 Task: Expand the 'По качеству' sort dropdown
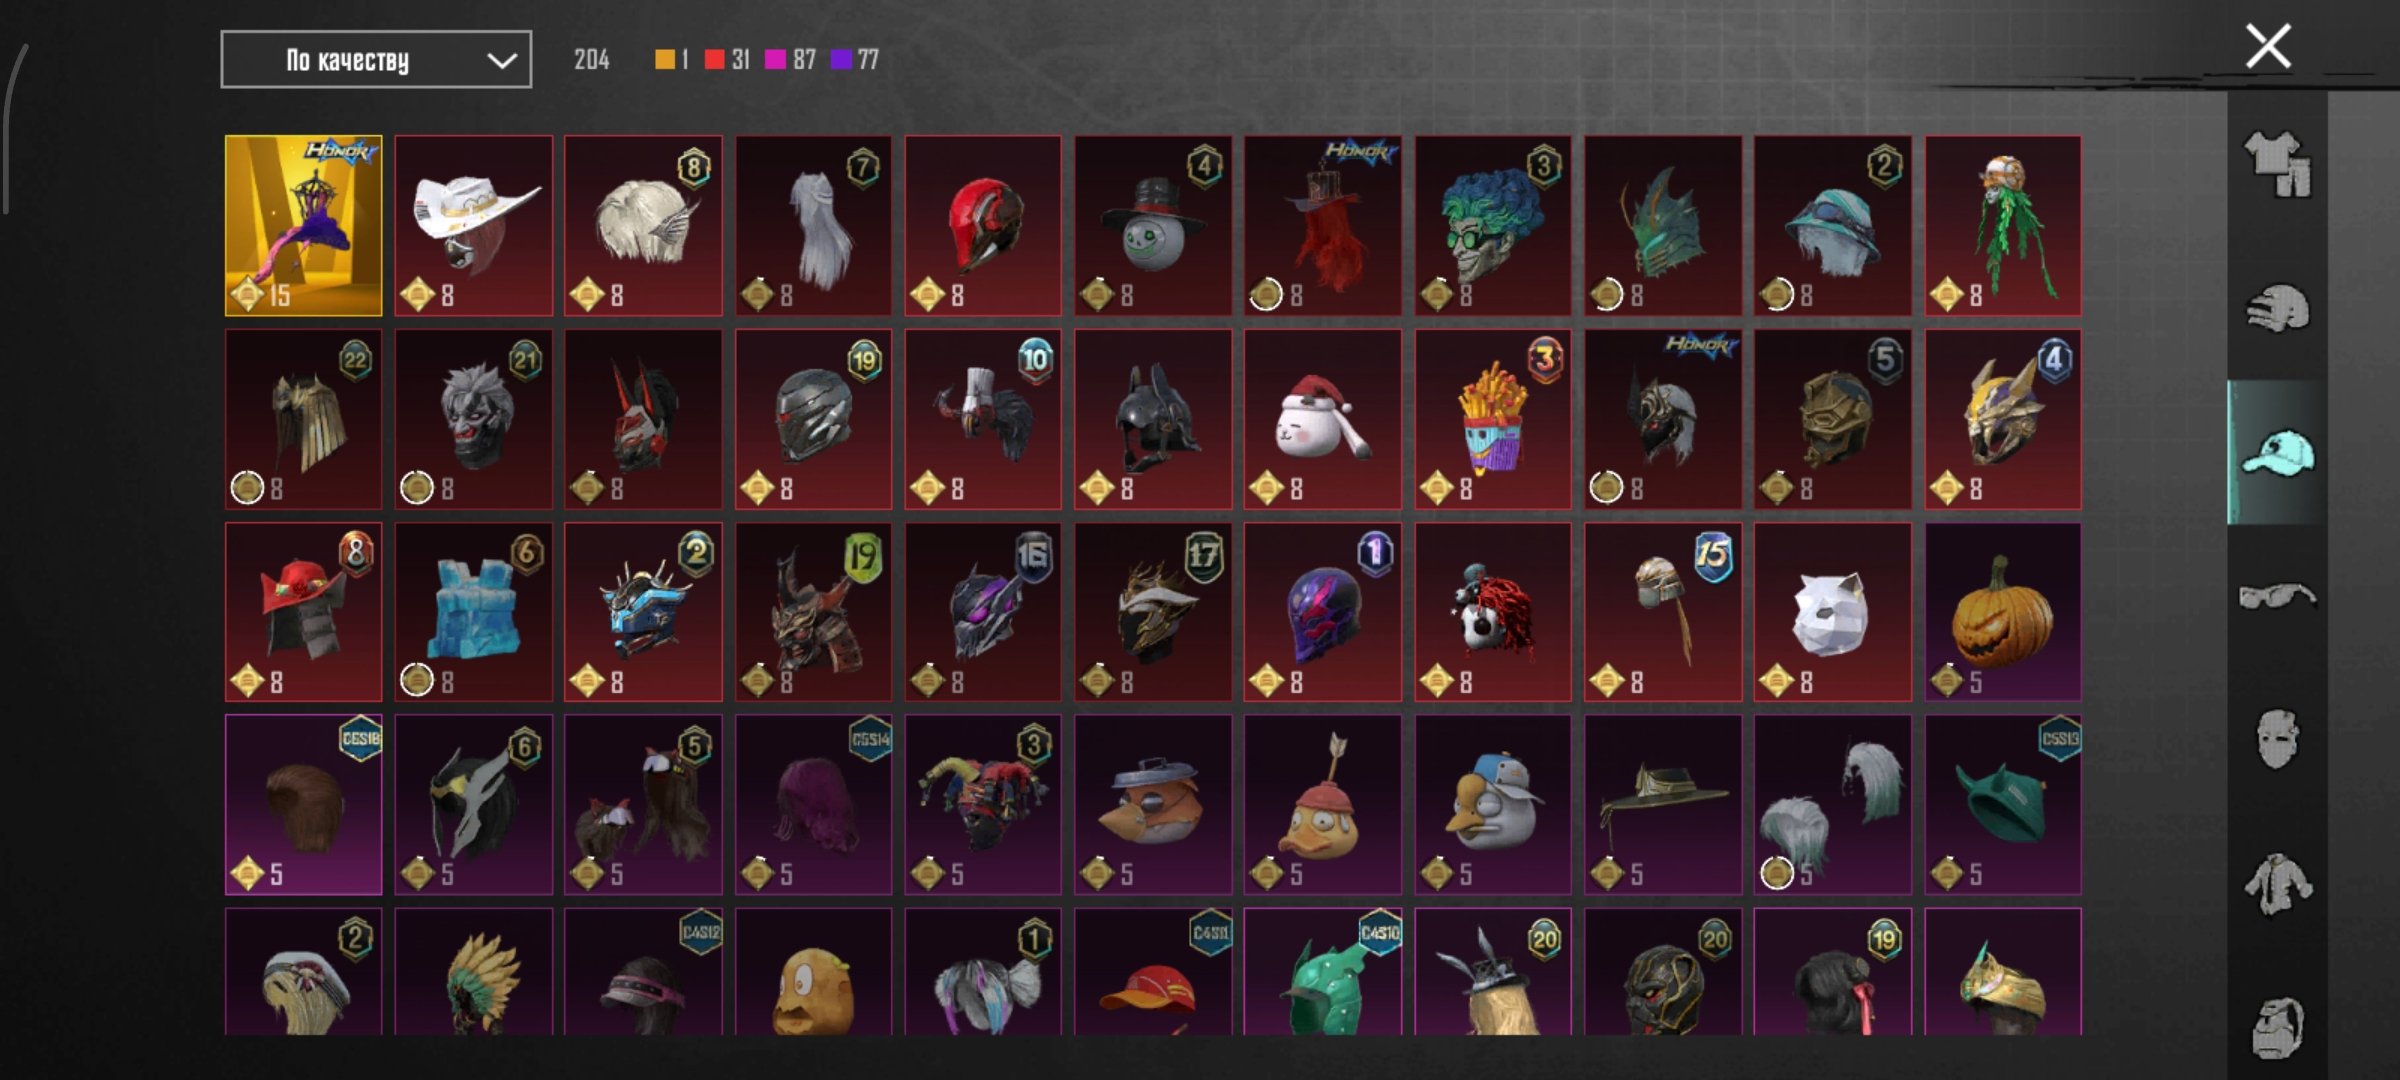click(x=376, y=60)
